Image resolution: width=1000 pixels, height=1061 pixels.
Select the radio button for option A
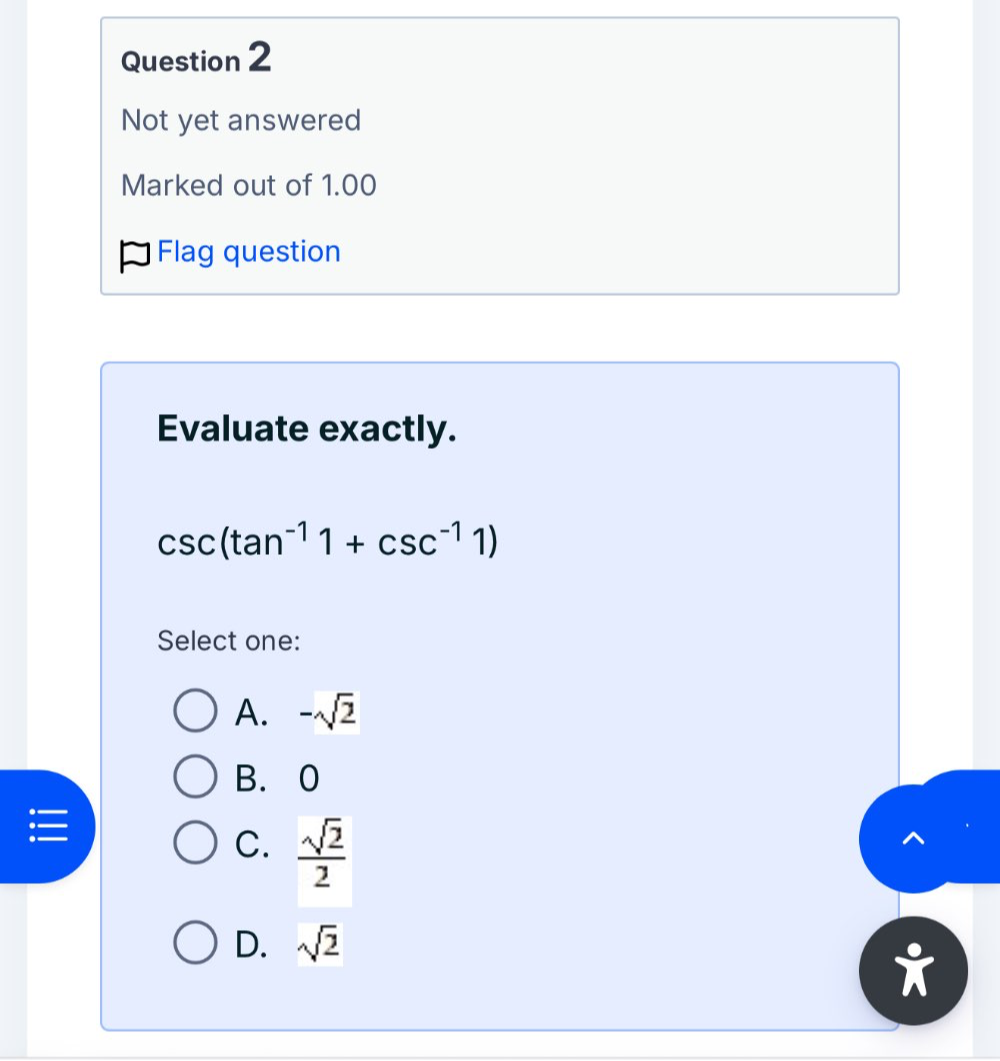[x=195, y=711]
